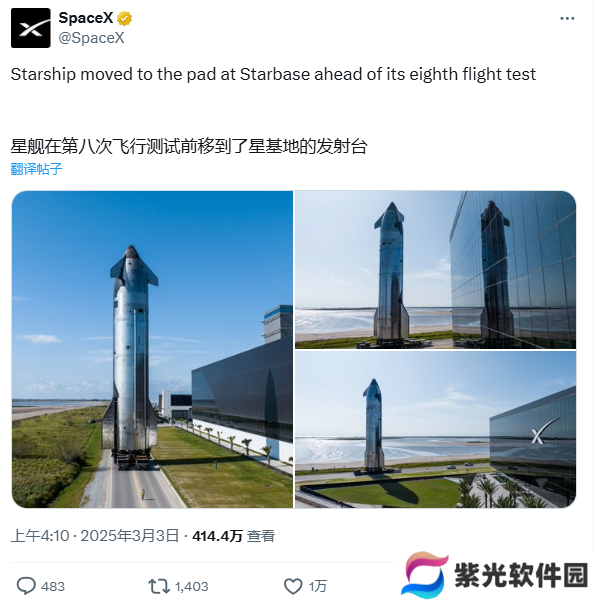Open the Starship glass reflection photo
Screen dimensions: 595x601
(436, 269)
